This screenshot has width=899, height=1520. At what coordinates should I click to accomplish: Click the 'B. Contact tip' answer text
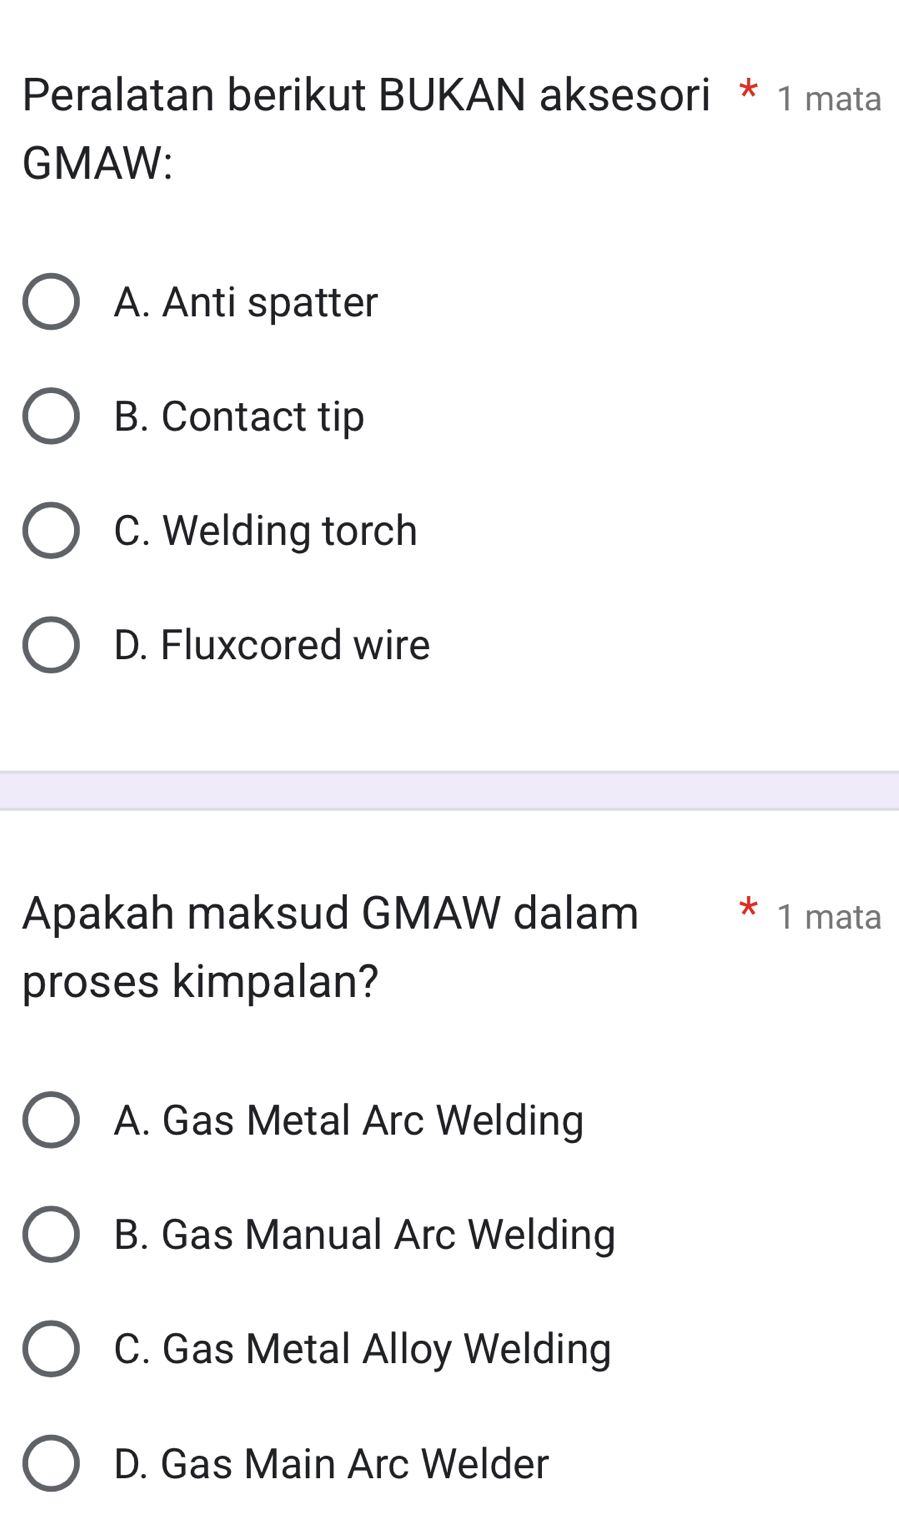[239, 416]
